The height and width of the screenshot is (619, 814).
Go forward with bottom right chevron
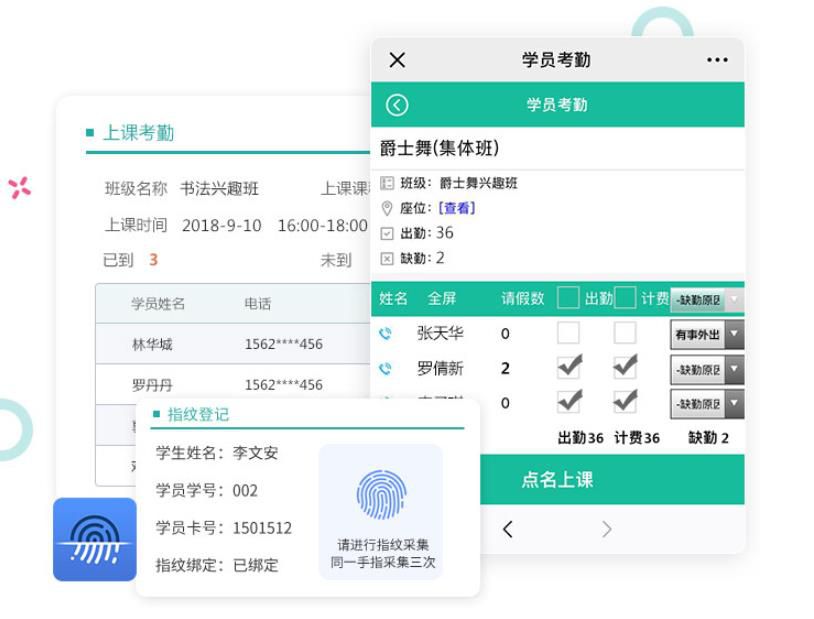point(606,529)
